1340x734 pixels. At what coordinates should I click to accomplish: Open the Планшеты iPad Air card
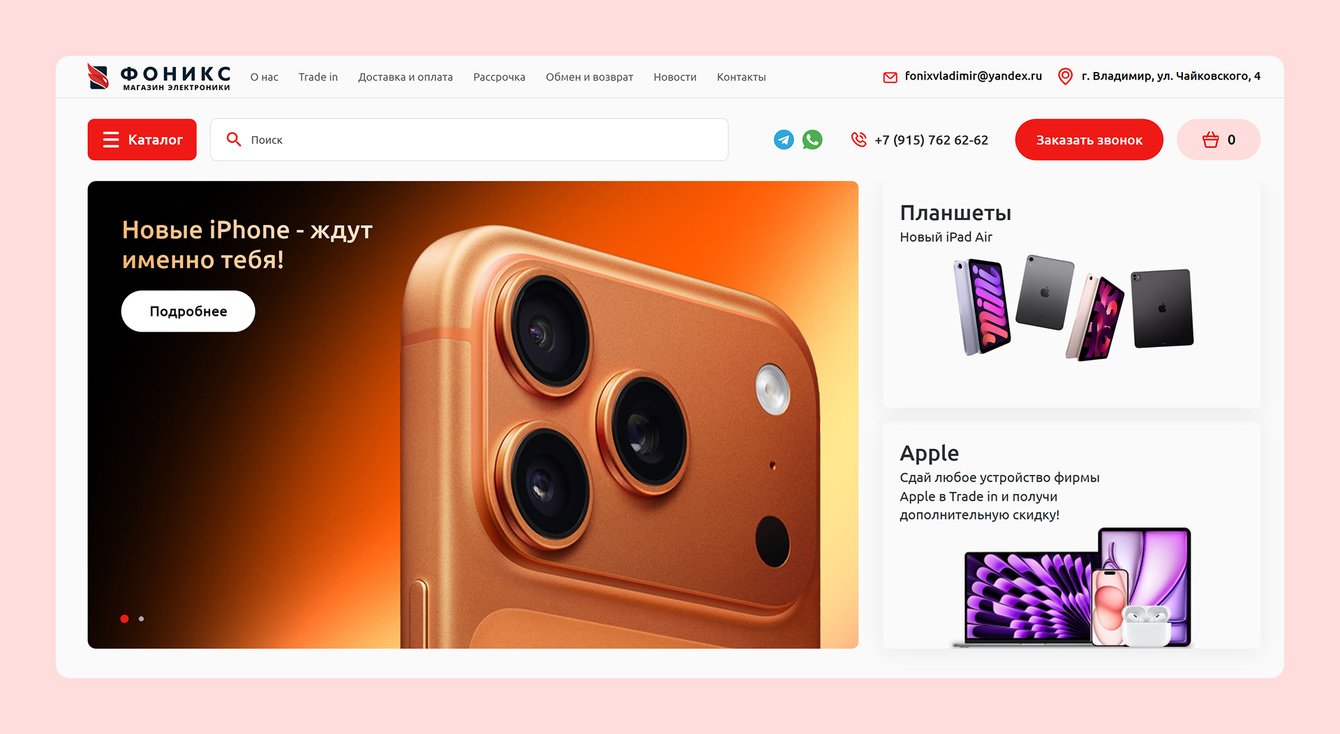pos(1071,294)
